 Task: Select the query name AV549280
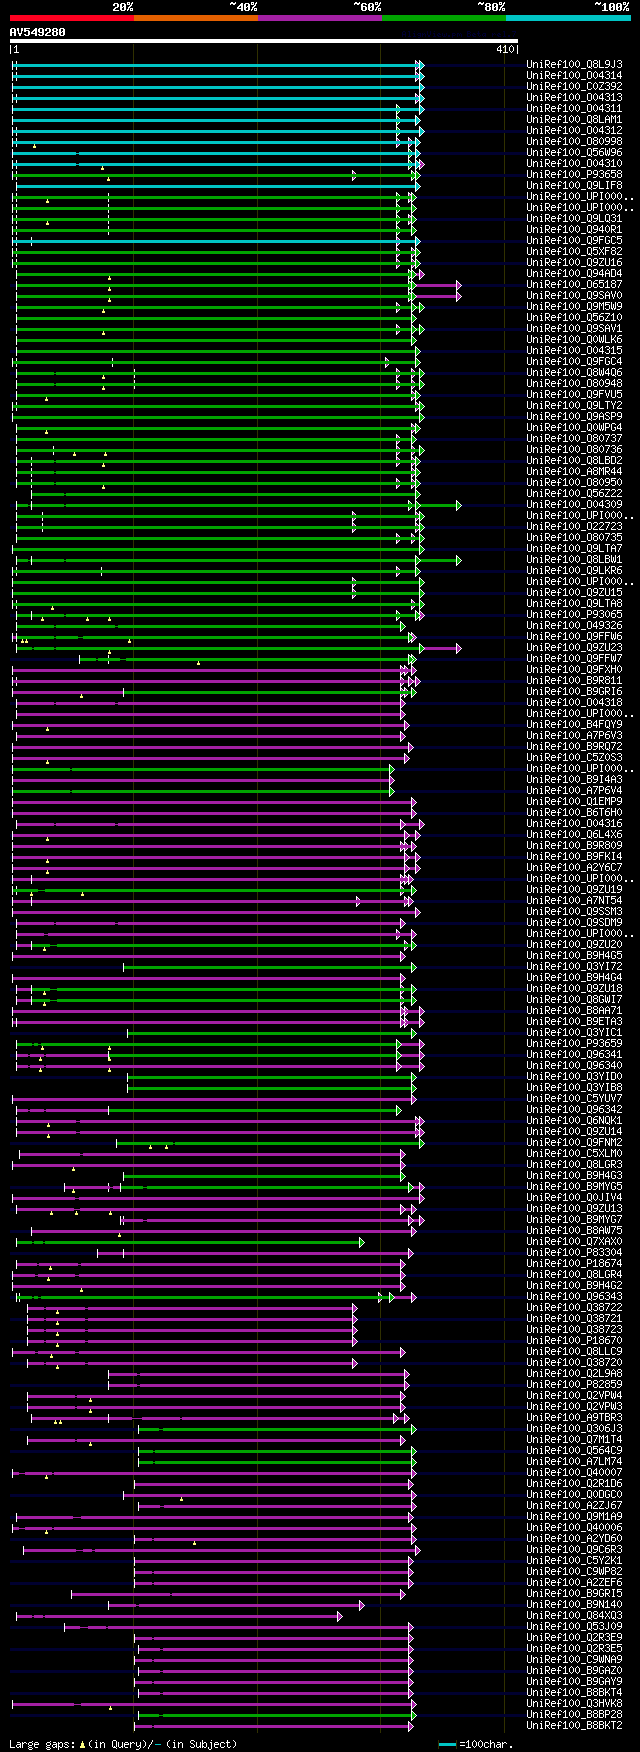[38, 32]
